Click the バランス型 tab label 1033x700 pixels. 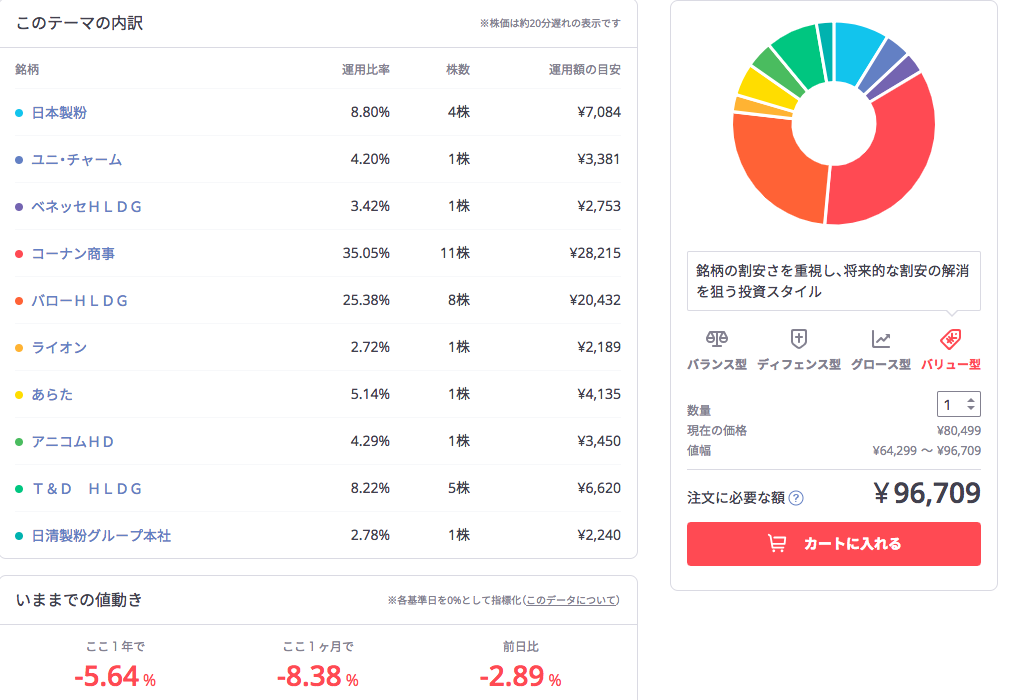(717, 364)
